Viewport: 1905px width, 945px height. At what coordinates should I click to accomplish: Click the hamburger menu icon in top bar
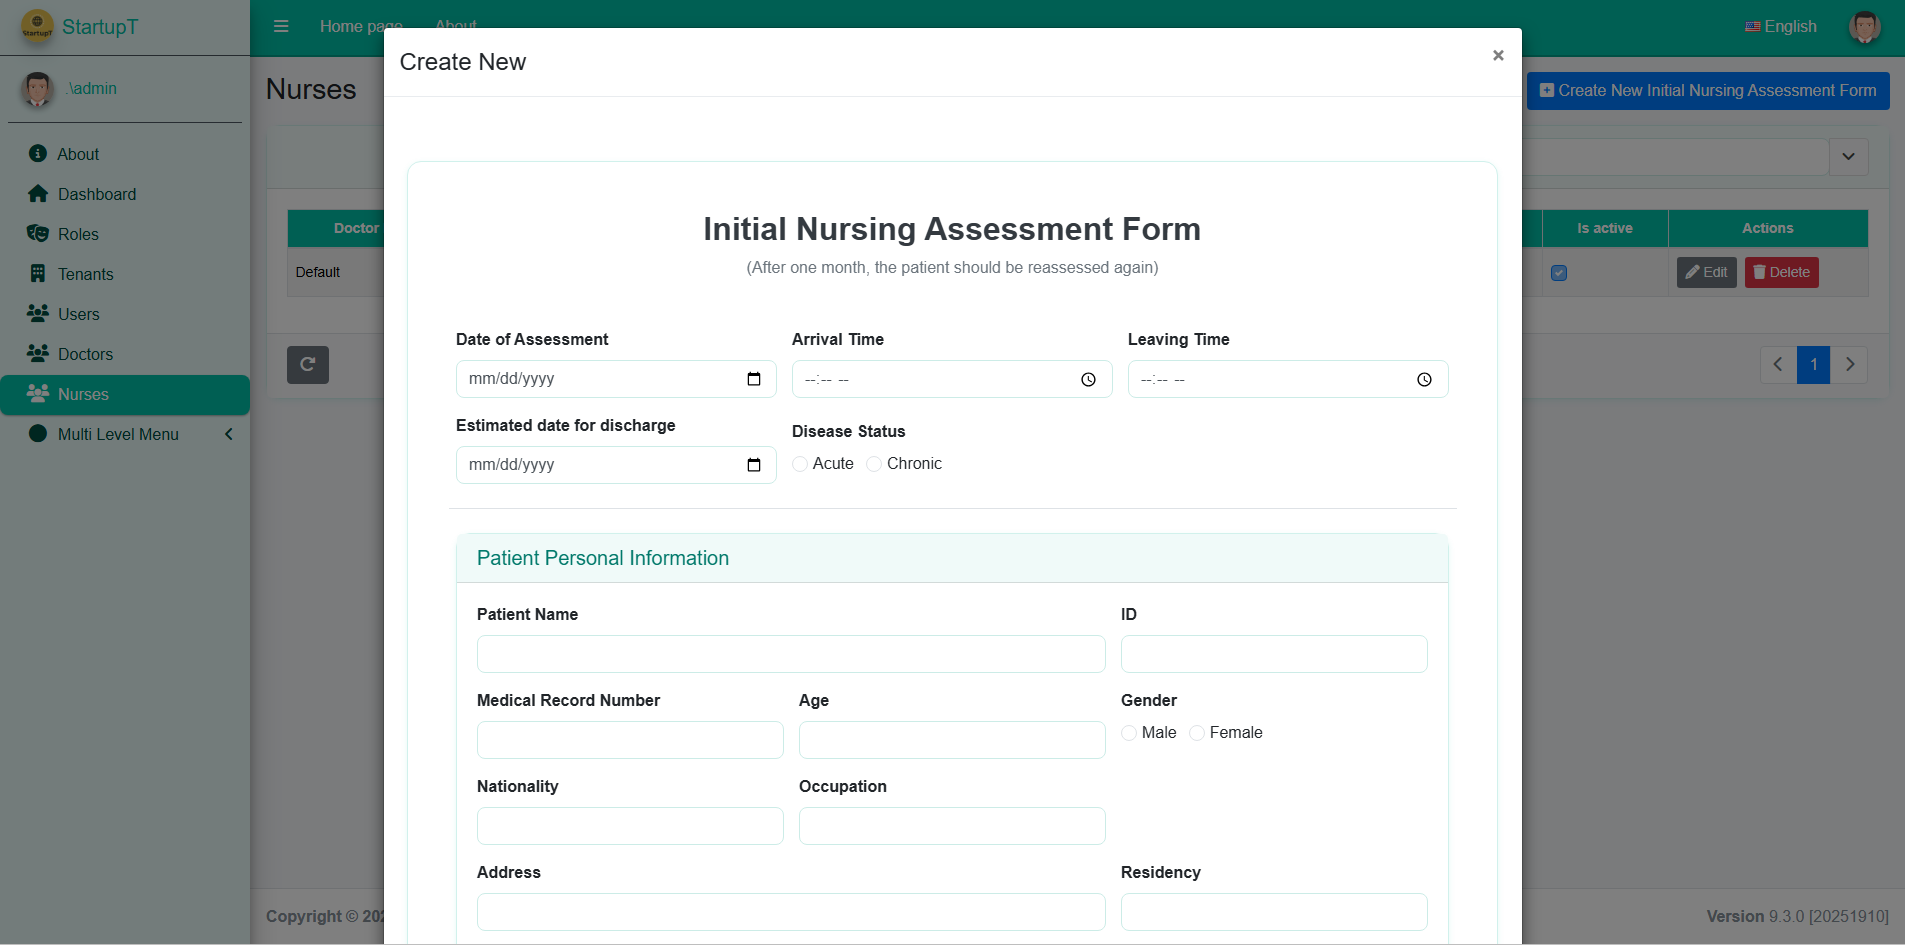281,26
